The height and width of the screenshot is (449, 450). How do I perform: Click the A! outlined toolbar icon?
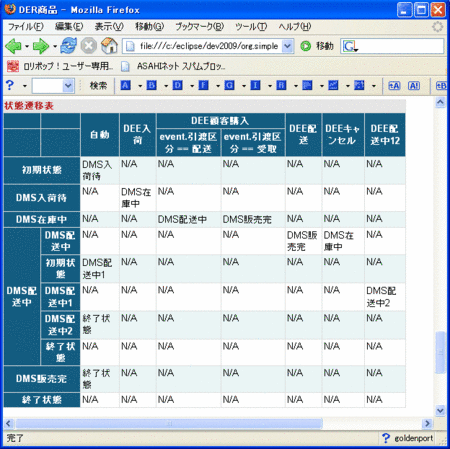click(x=414, y=86)
